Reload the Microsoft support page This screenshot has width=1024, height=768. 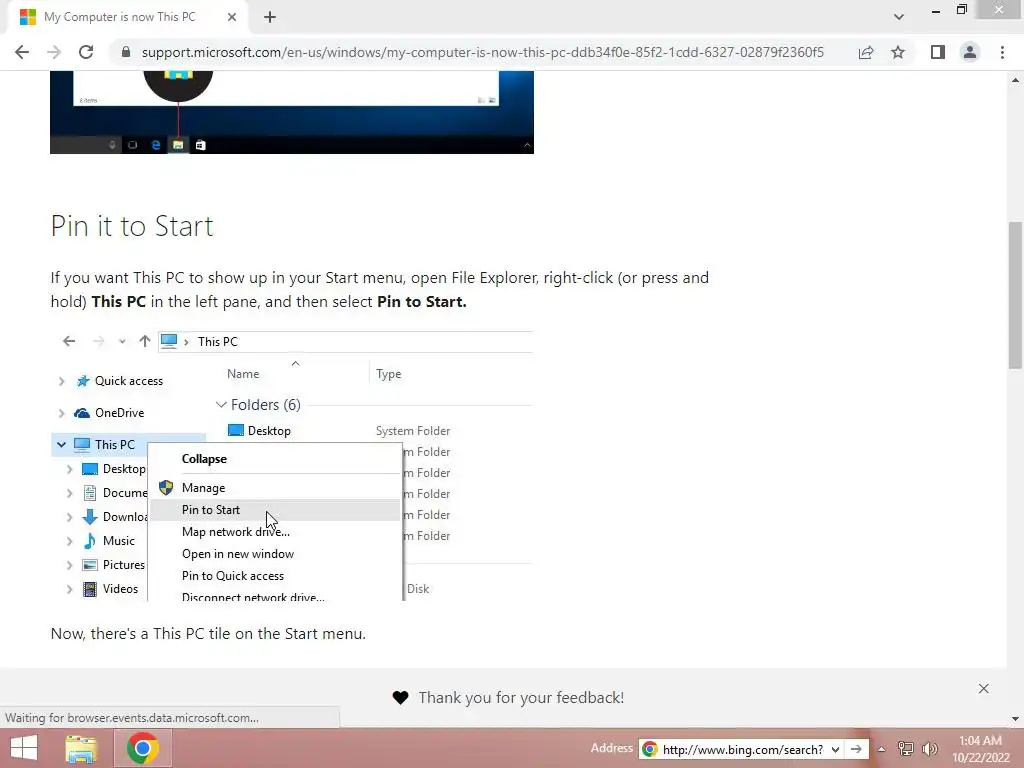pyautogui.click(x=86, y=52)
